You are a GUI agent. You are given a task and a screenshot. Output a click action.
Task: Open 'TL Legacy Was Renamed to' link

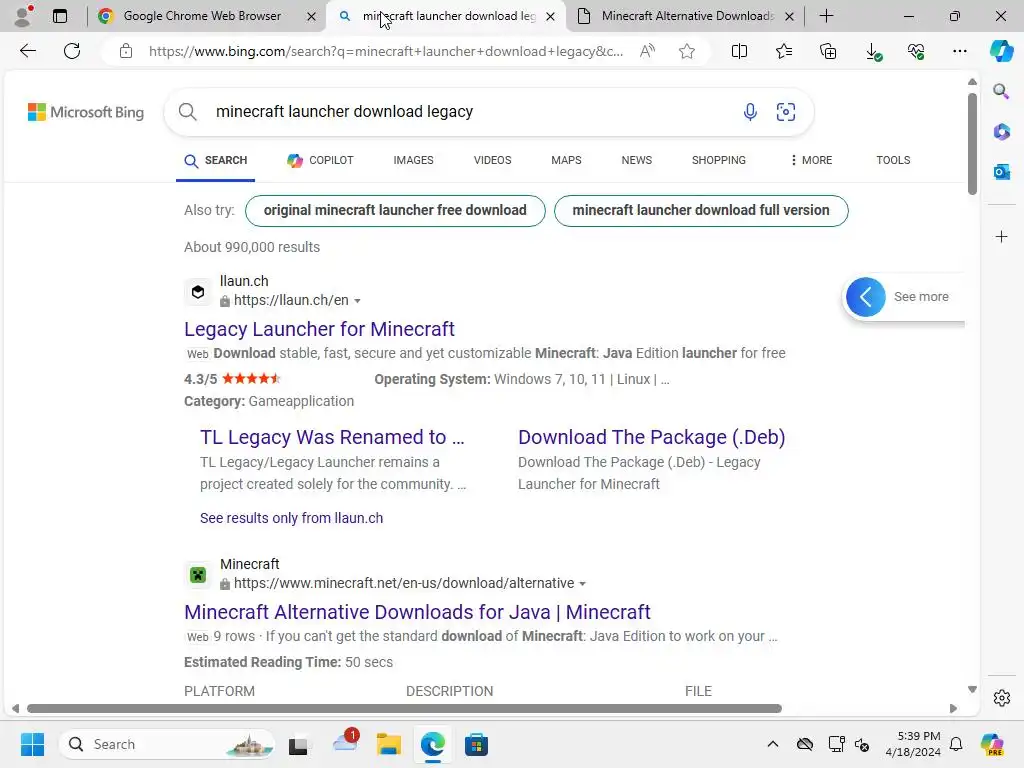pyautogui.click(x=332, y=437)
